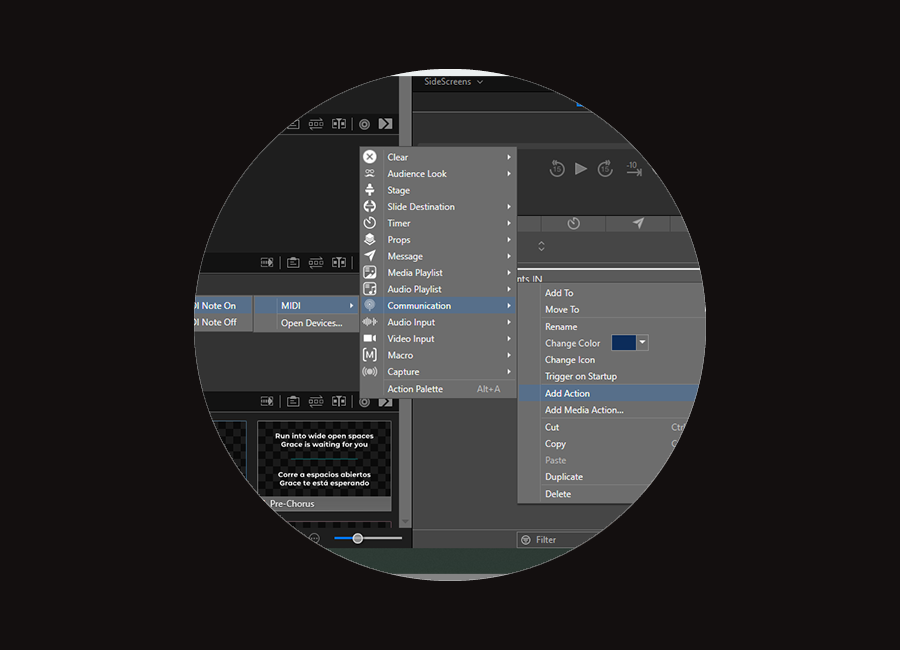Click the Clear X circle icon
Viewport: 900px width, 650px height.
click(x=370, y=157)
